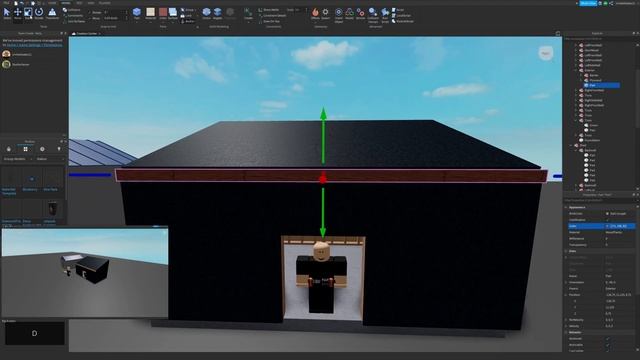The width and height of the screenshot is (640, 360).
Task: Toggle the Archivable property checkbox
Action: click(607, 345)
